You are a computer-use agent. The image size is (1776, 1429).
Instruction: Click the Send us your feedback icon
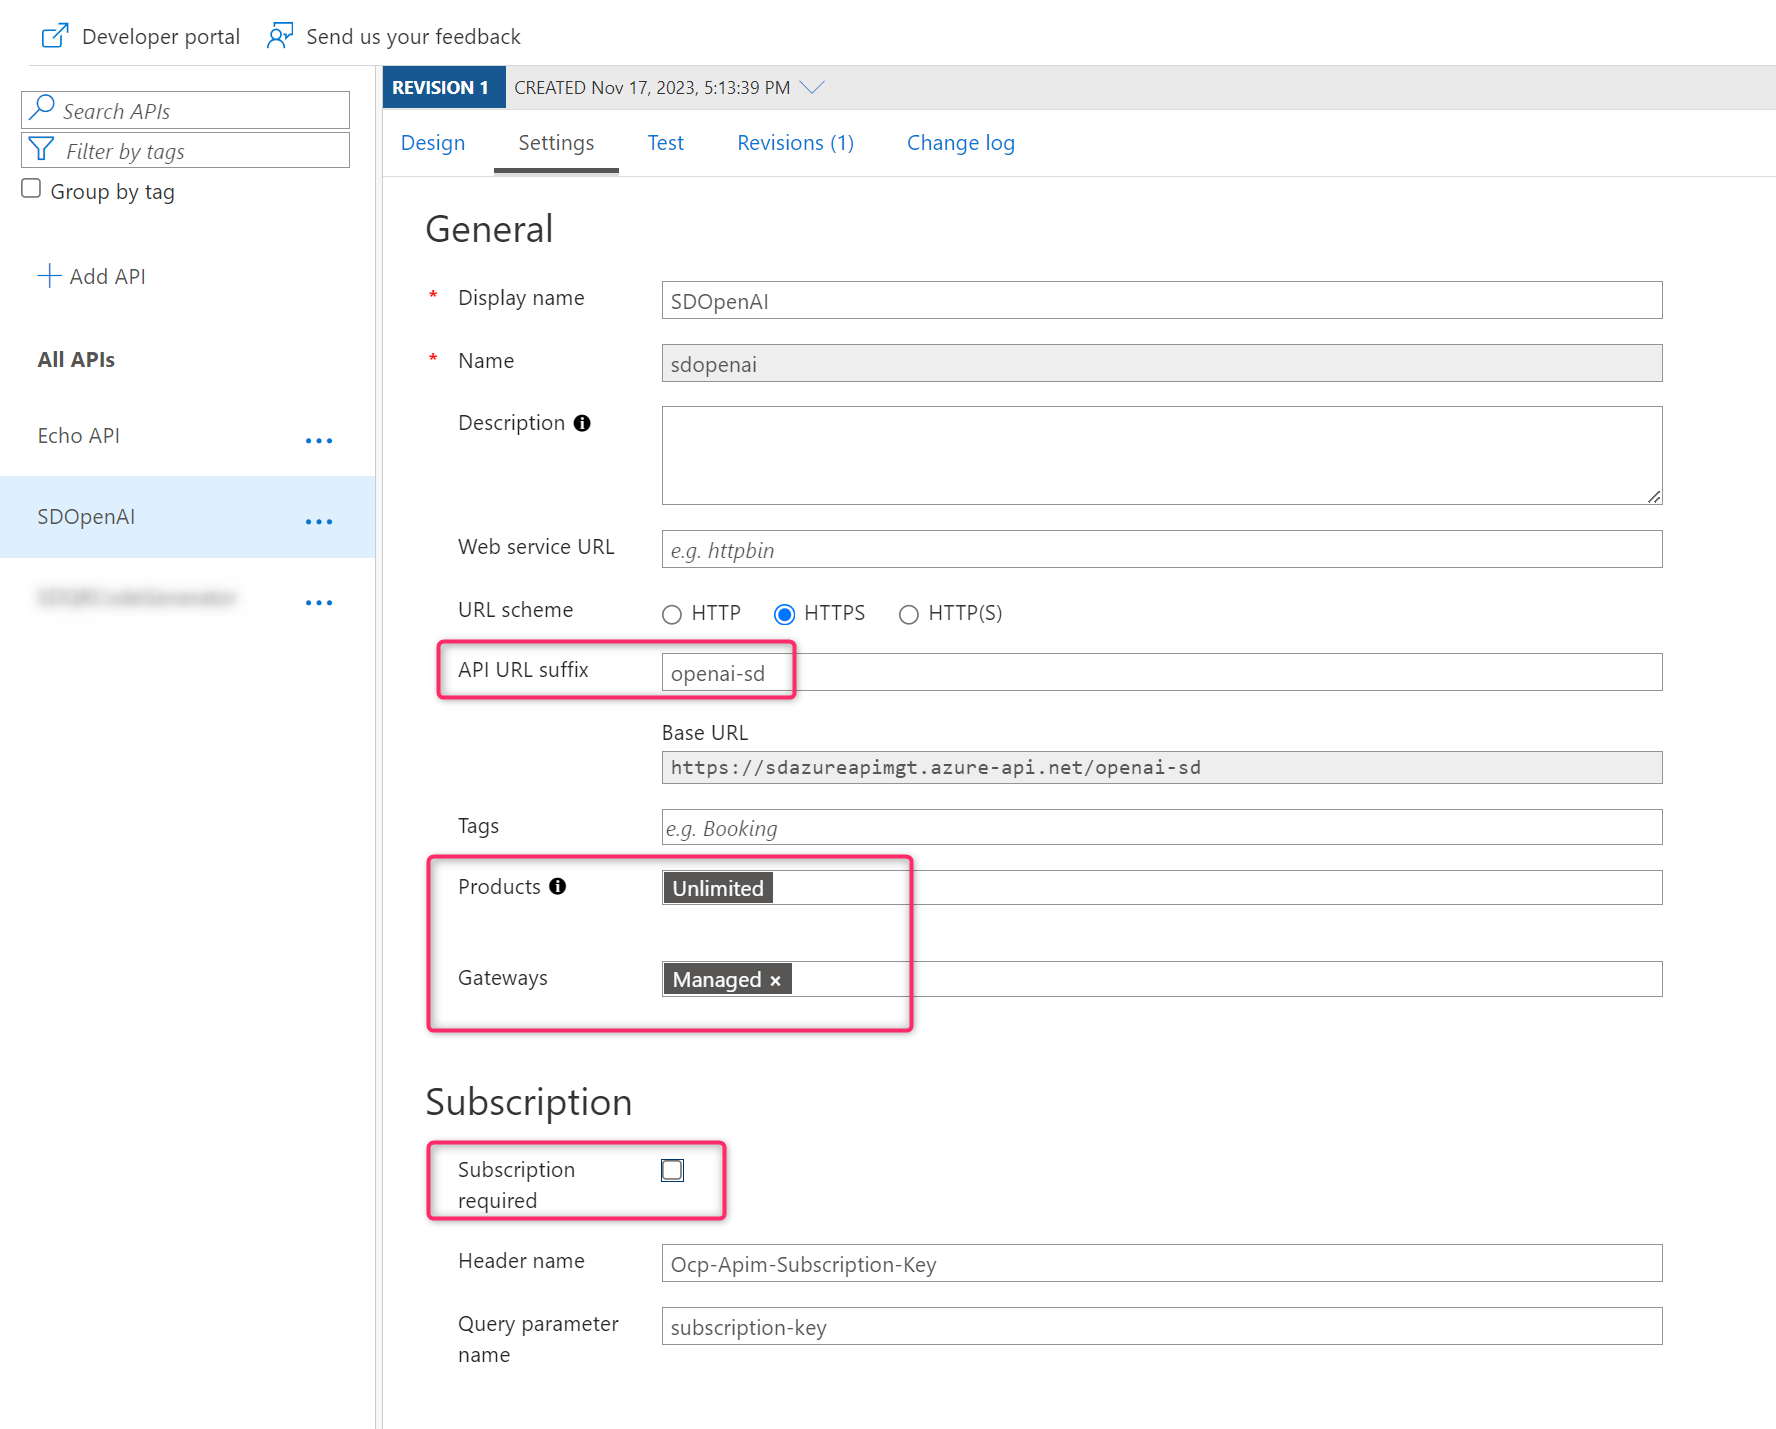[x=280, y=36]
